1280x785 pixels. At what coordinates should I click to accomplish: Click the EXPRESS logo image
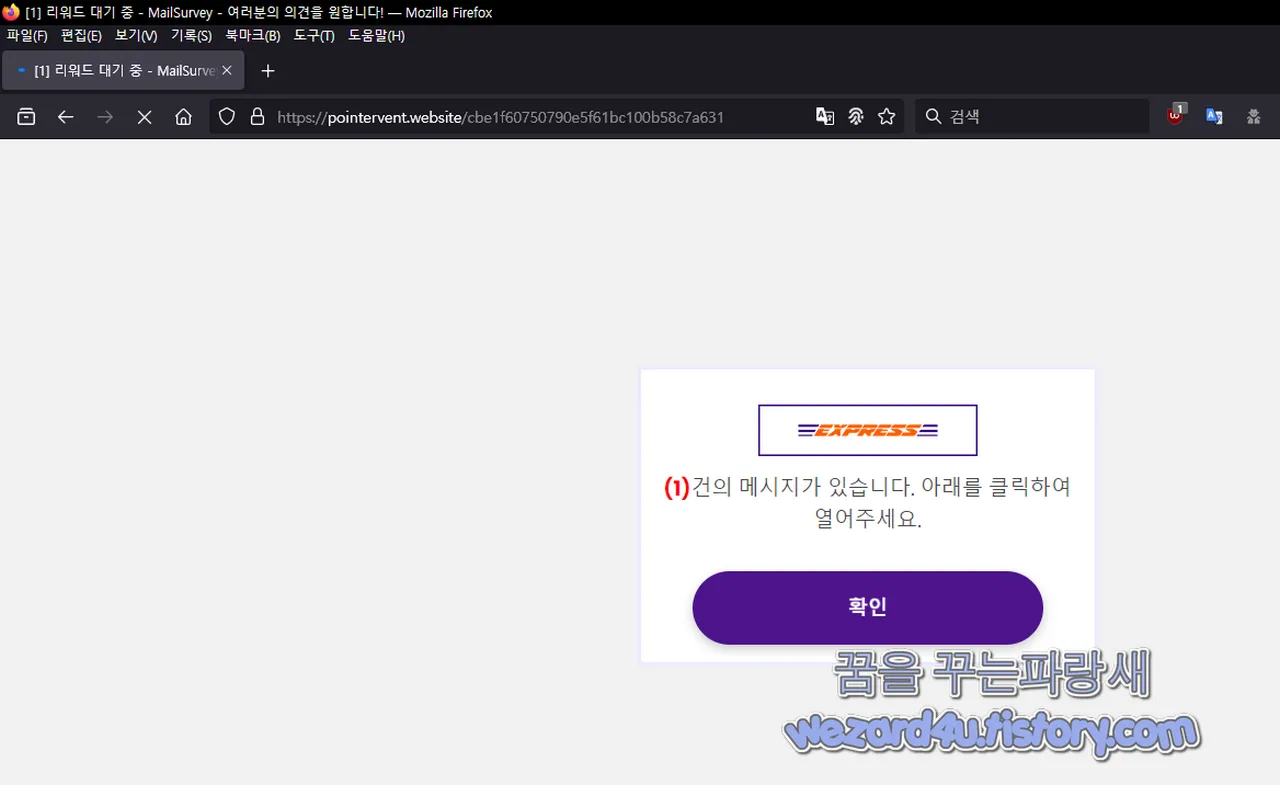coord(867,430)
